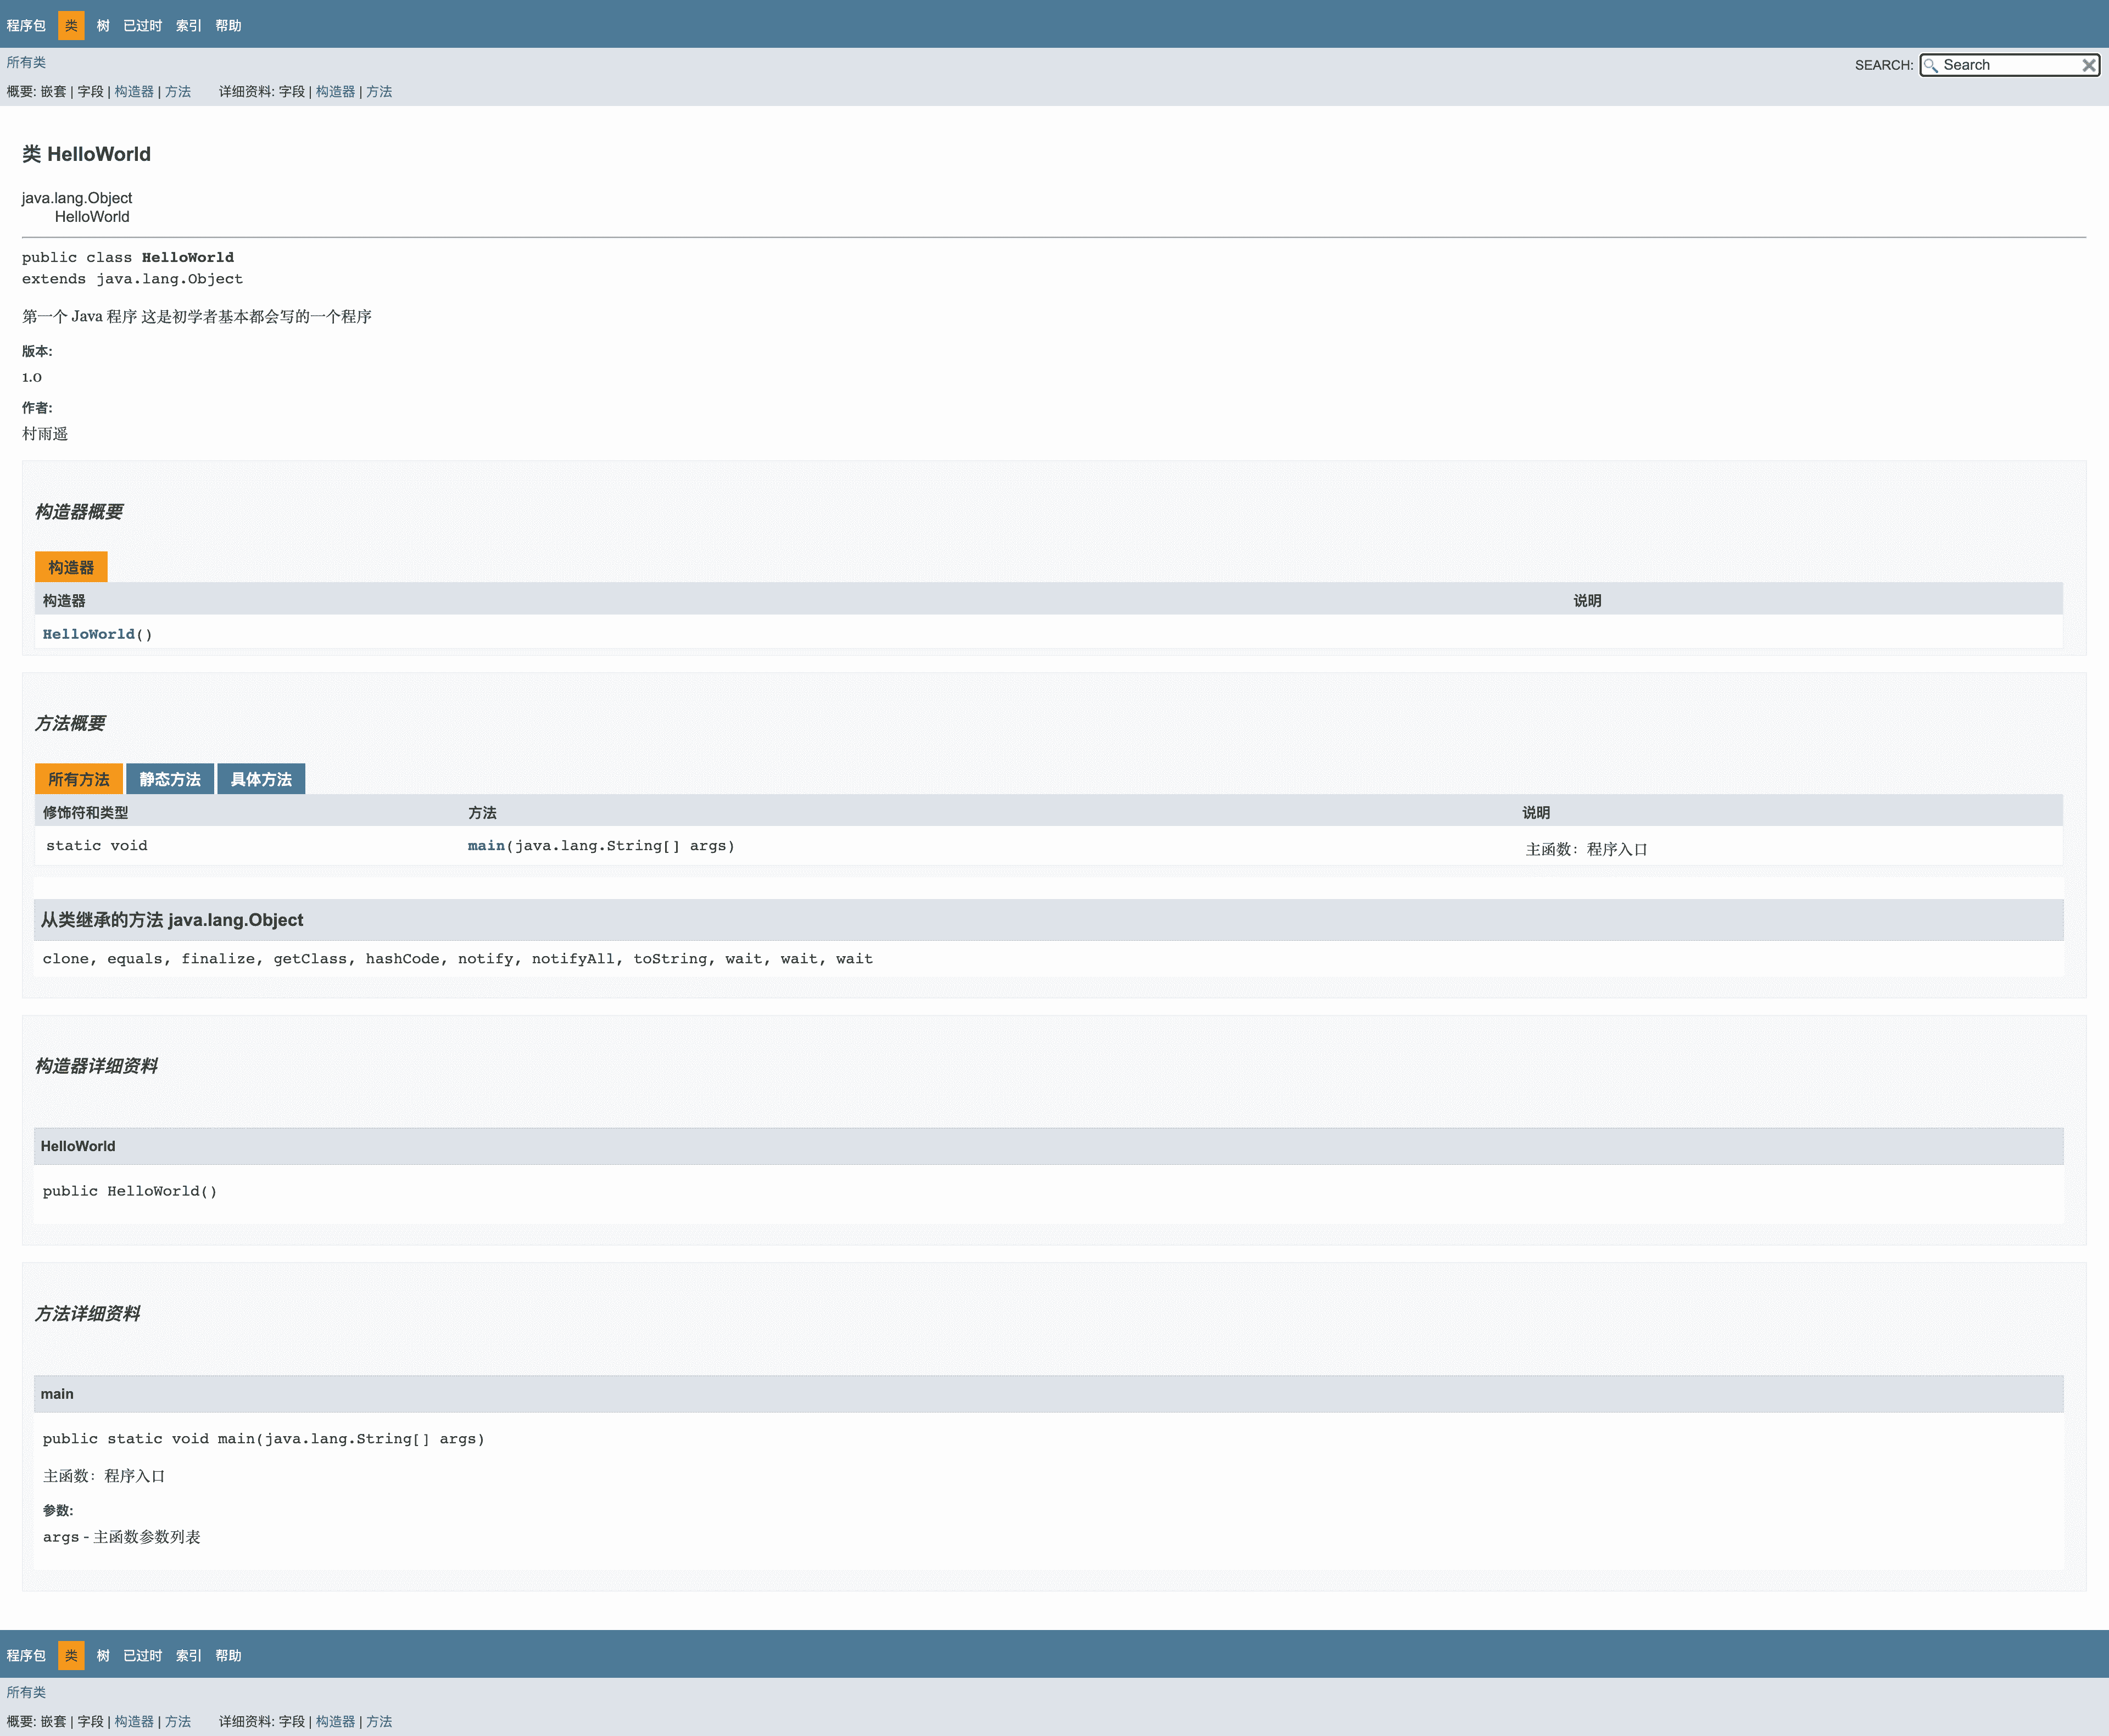2109x1736 pixels.
Task: Open 索引 in top navigation bar
Action: 188,26
